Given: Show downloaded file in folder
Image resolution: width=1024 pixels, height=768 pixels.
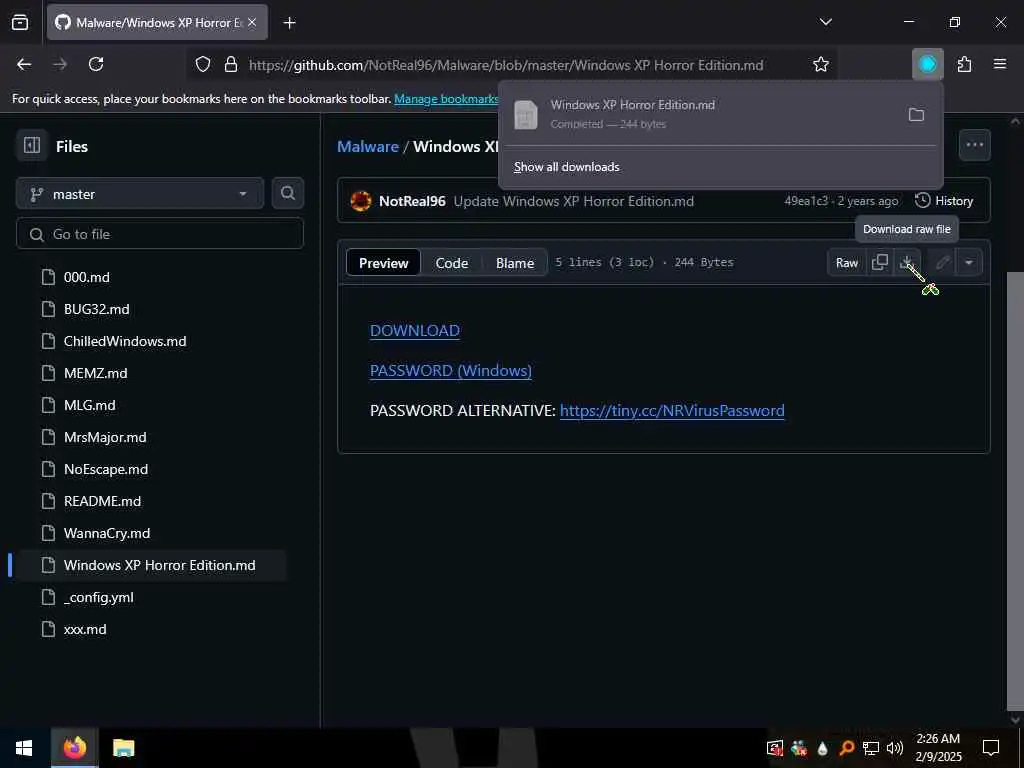Looking at the screenshot, I should pyautogui.click(x=916, y=115).
